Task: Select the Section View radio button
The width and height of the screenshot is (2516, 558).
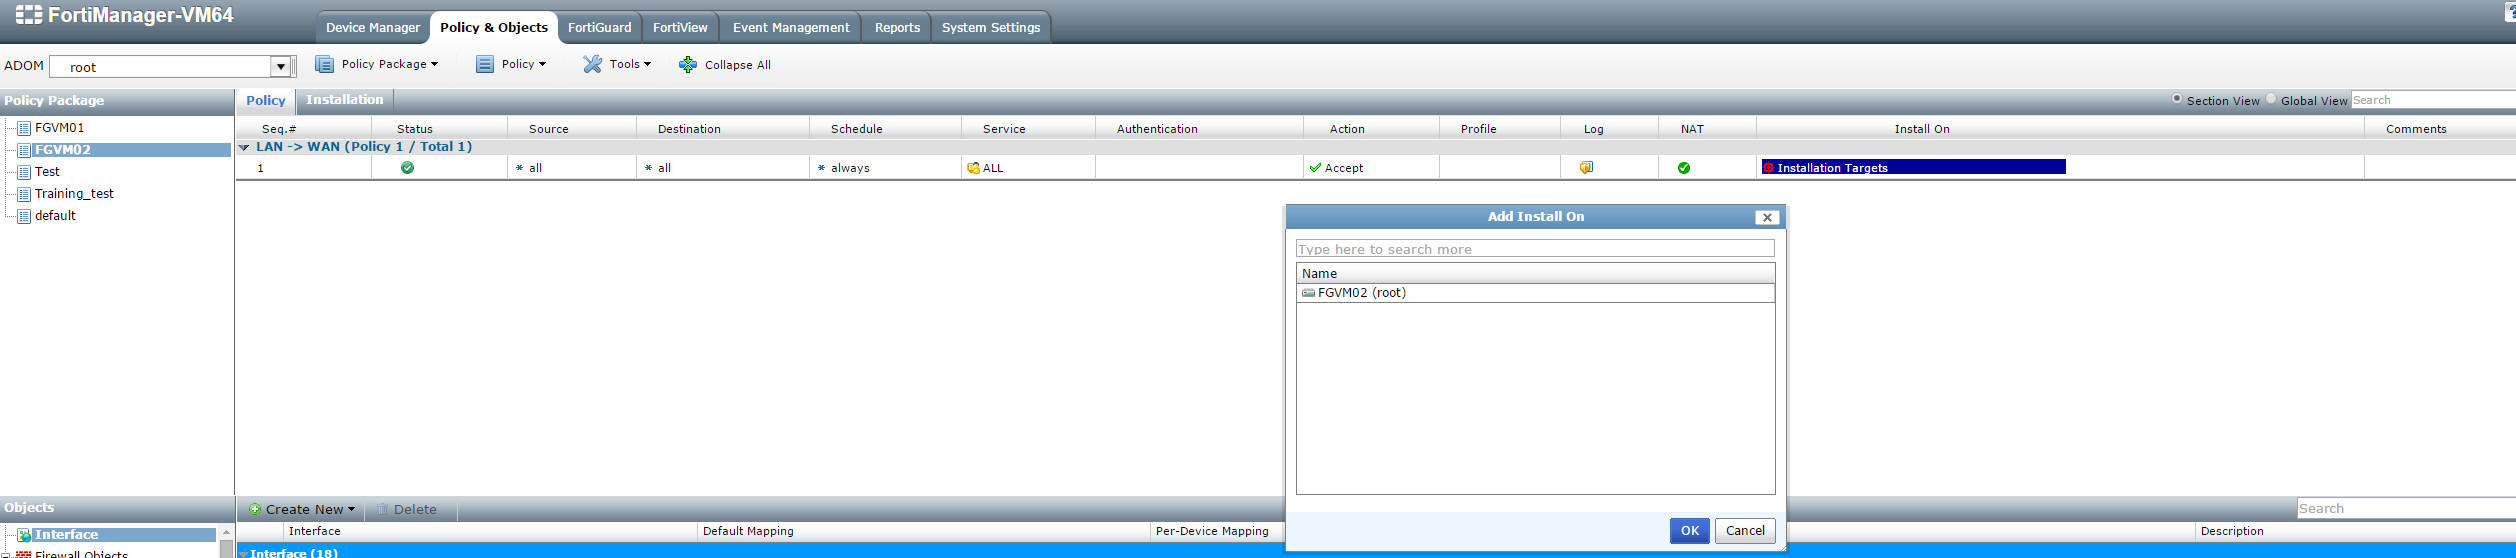Action: [2177, 99]
